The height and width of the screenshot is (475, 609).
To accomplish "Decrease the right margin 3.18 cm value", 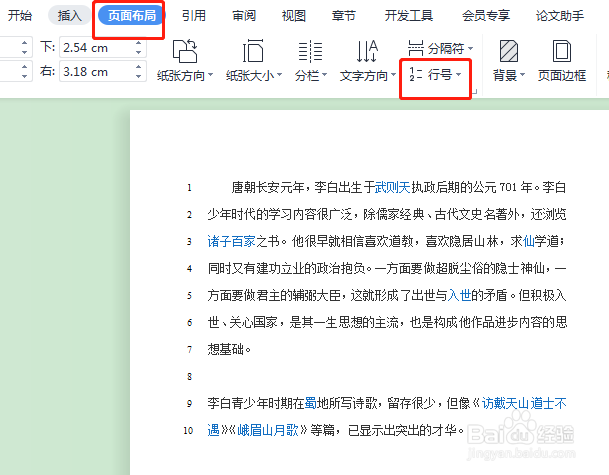I will click(139, 76).
